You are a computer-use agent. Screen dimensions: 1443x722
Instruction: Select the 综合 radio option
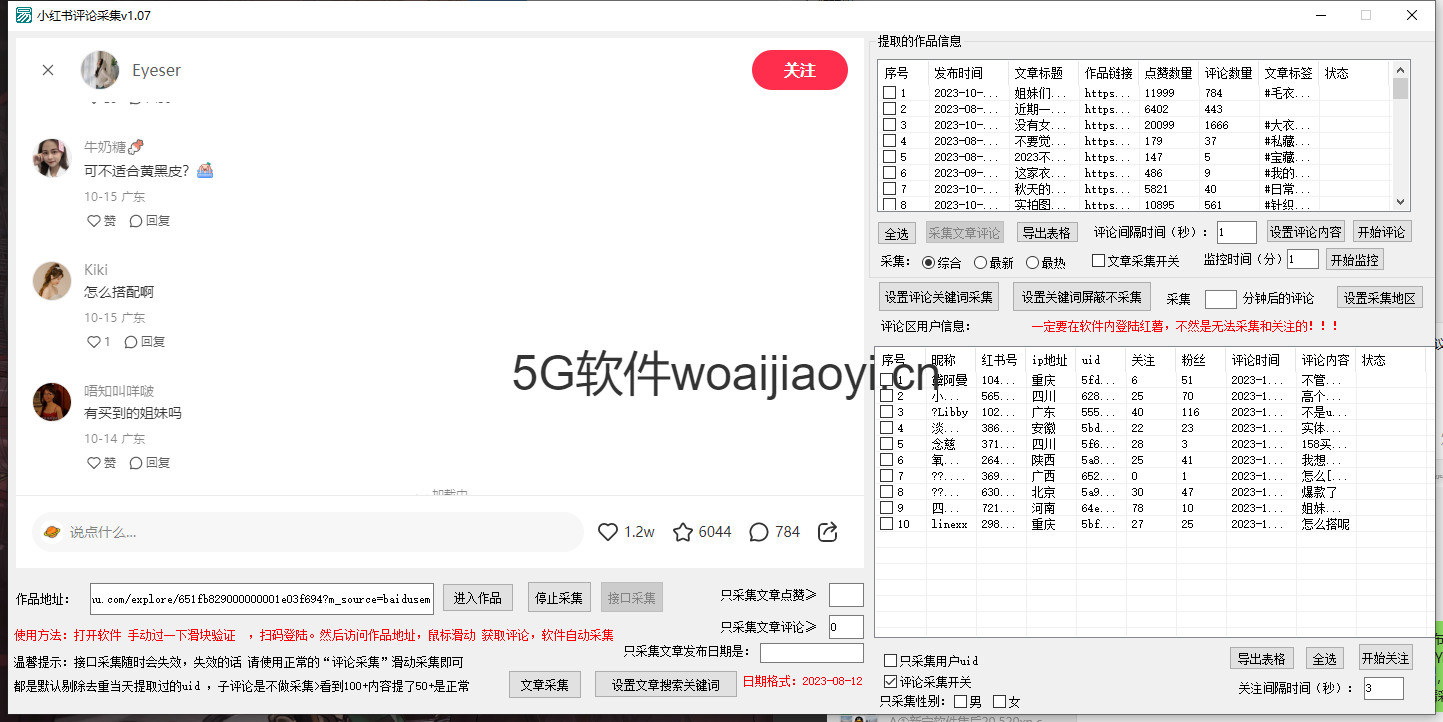click(929, 263)
